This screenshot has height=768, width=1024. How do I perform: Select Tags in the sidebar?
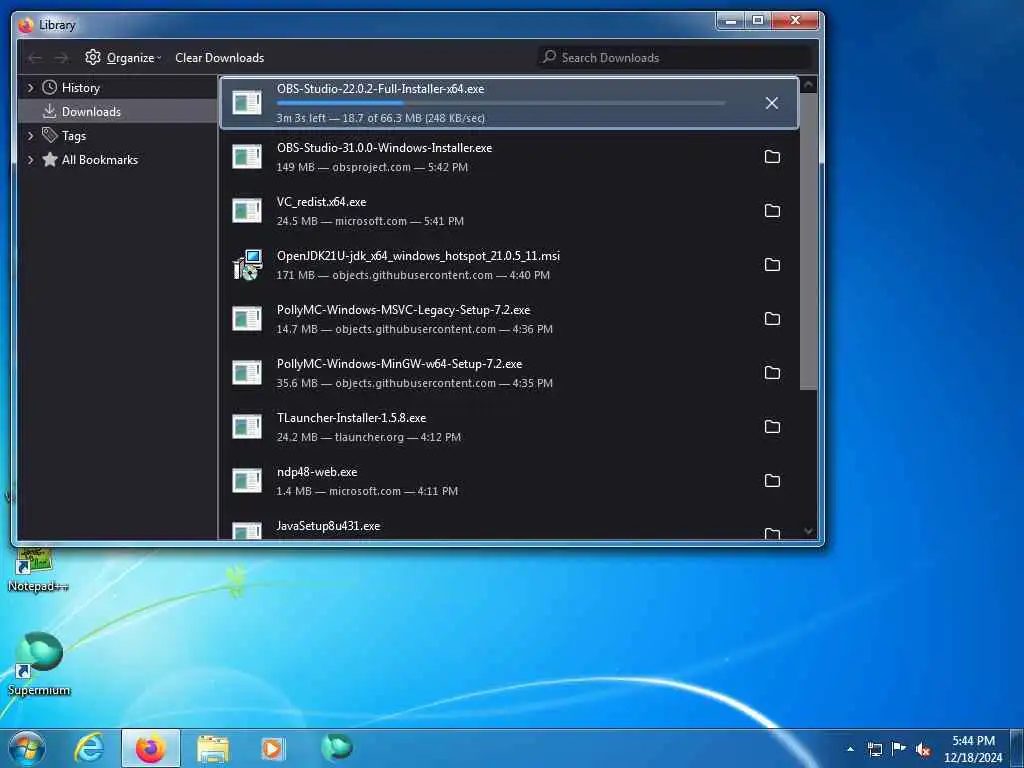(118, 136)
